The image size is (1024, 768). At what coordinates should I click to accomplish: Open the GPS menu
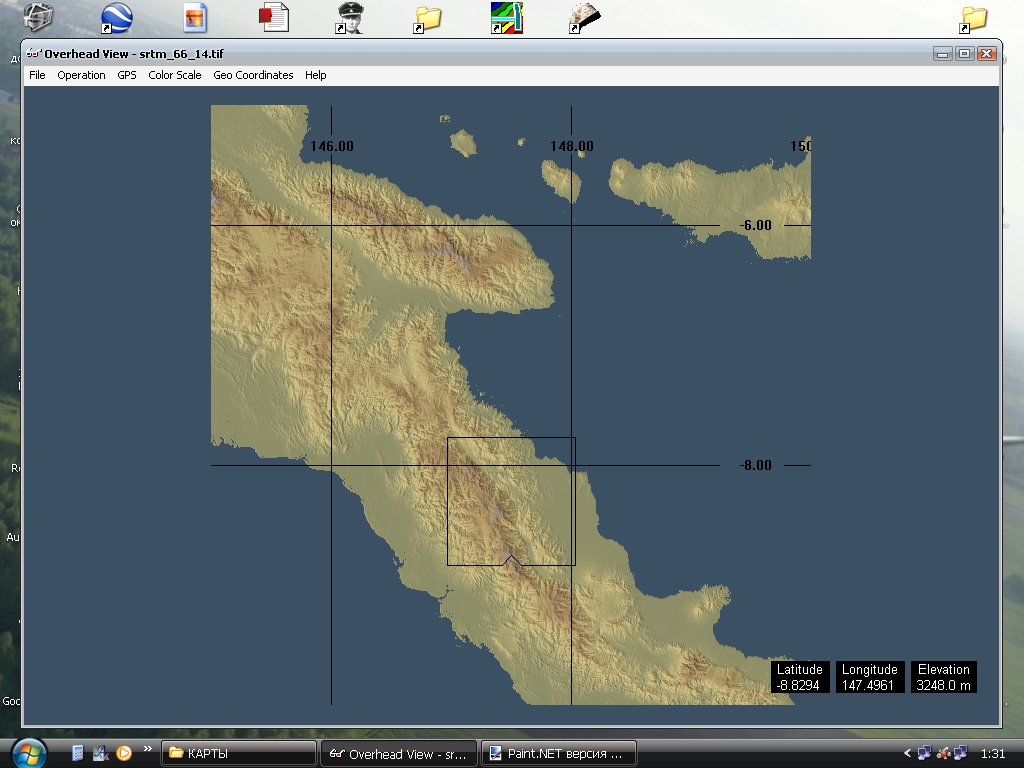point(127,75)
